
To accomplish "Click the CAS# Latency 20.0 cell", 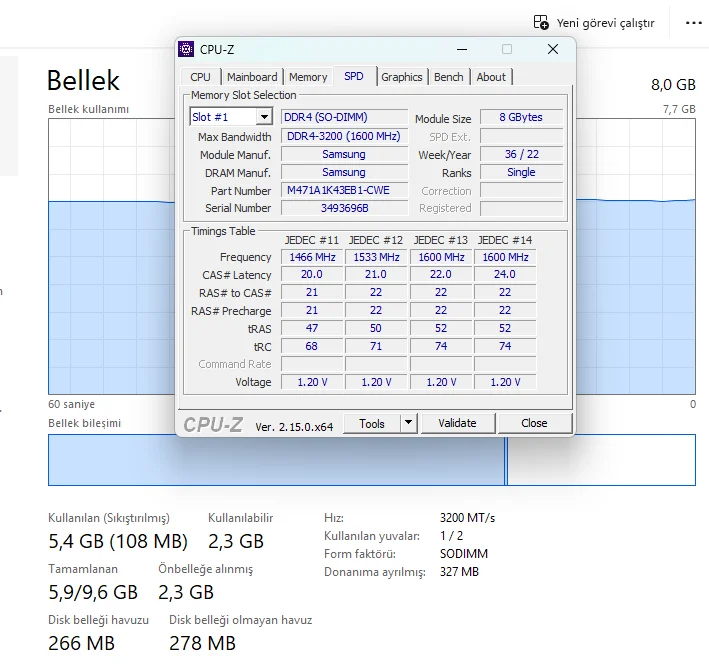I will click(x=312, y=274).
